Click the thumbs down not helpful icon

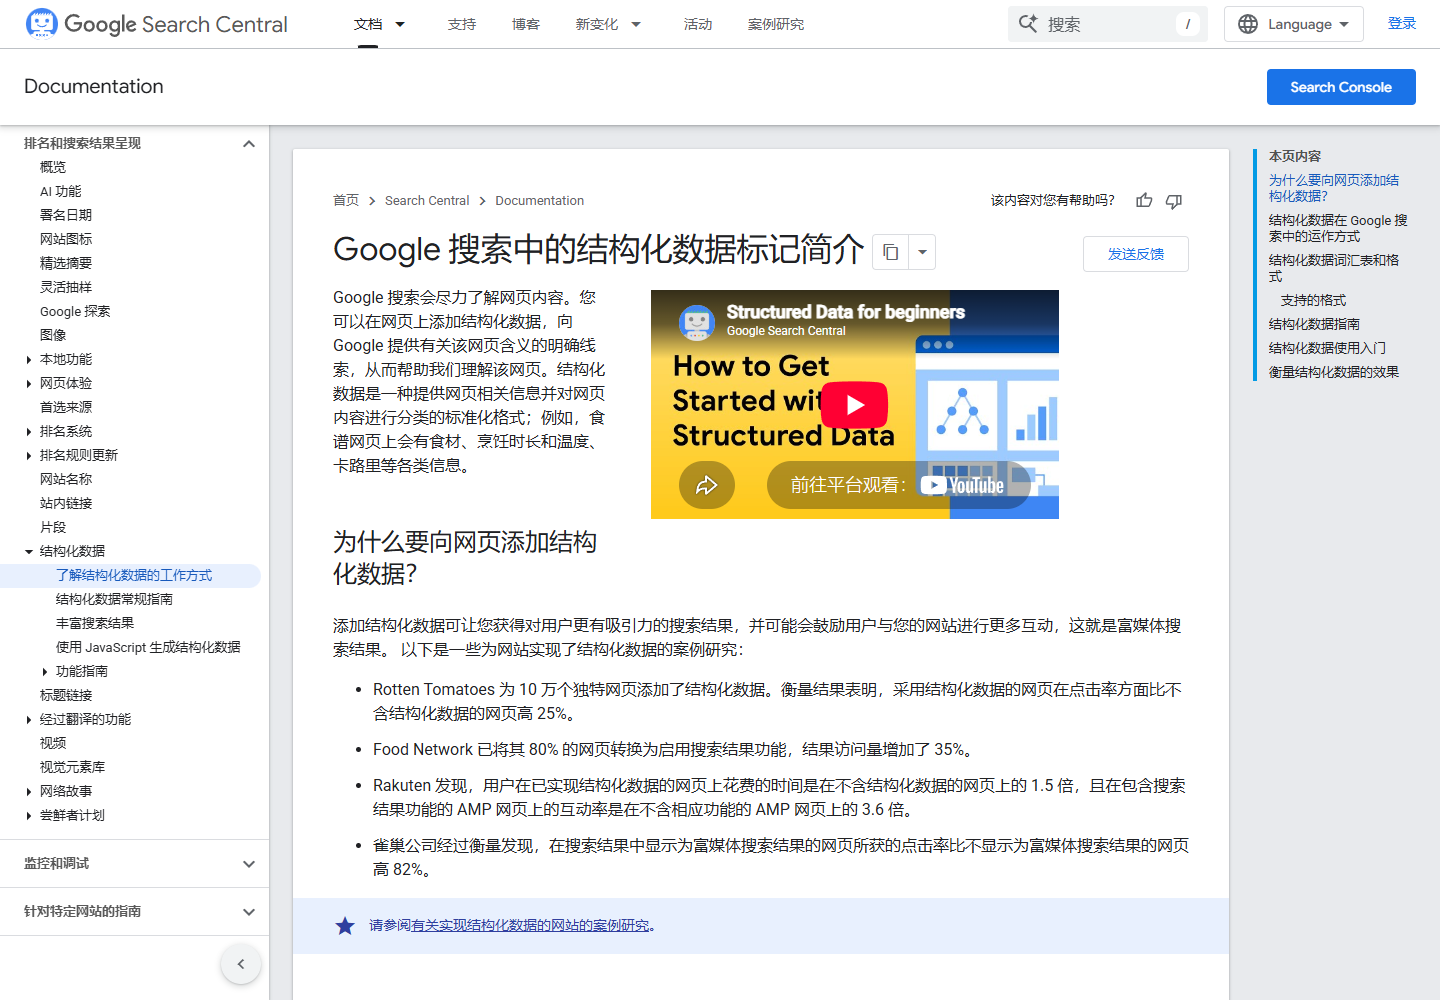click(x=1174, y=201)
